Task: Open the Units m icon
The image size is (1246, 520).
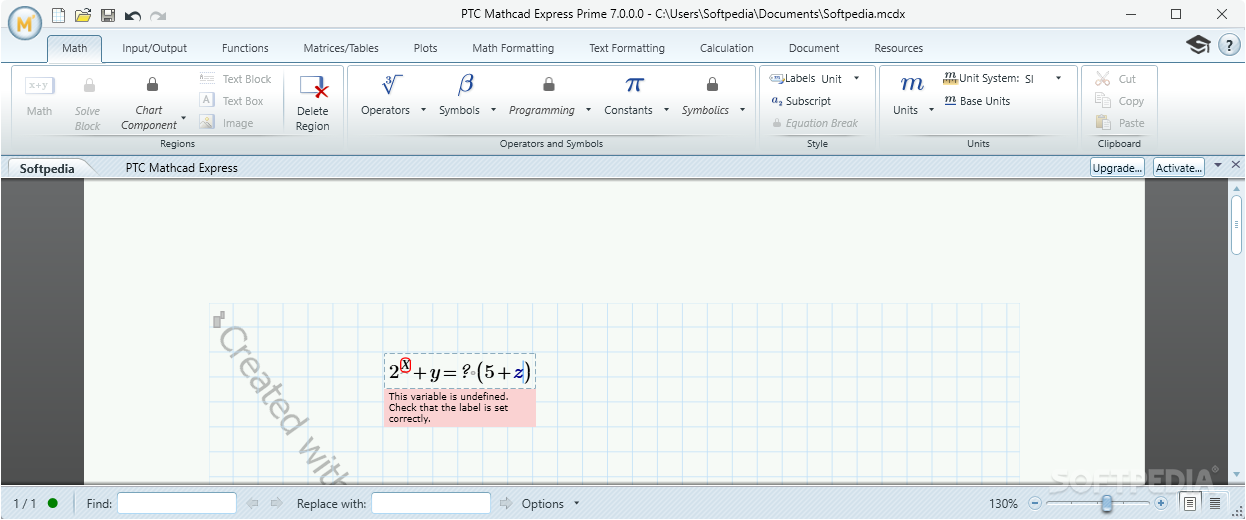Action: click(912, 85)
